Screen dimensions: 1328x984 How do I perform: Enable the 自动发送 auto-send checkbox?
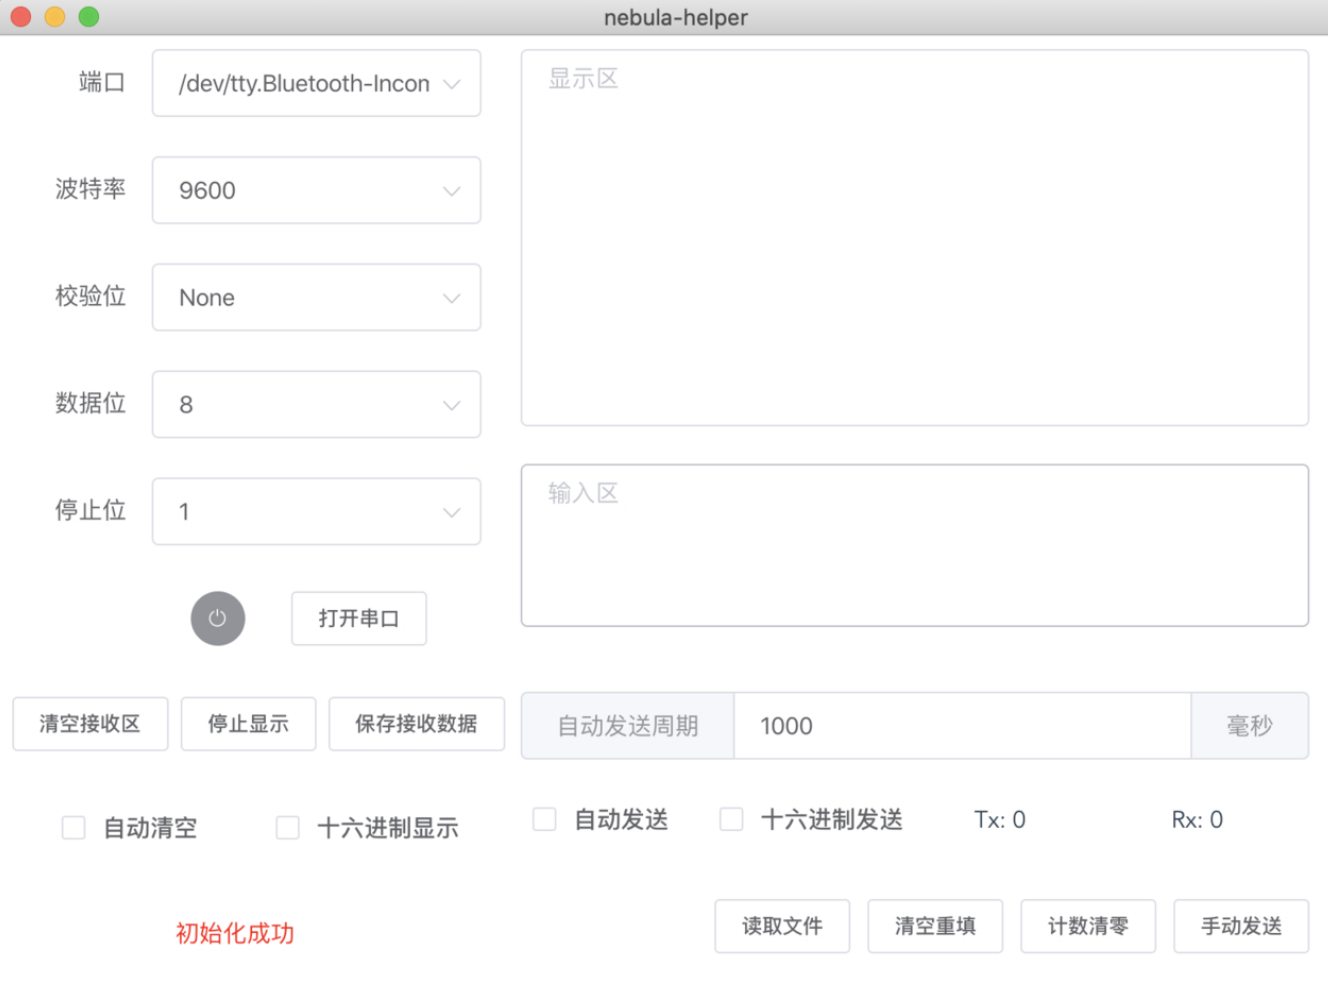(544, 818)
